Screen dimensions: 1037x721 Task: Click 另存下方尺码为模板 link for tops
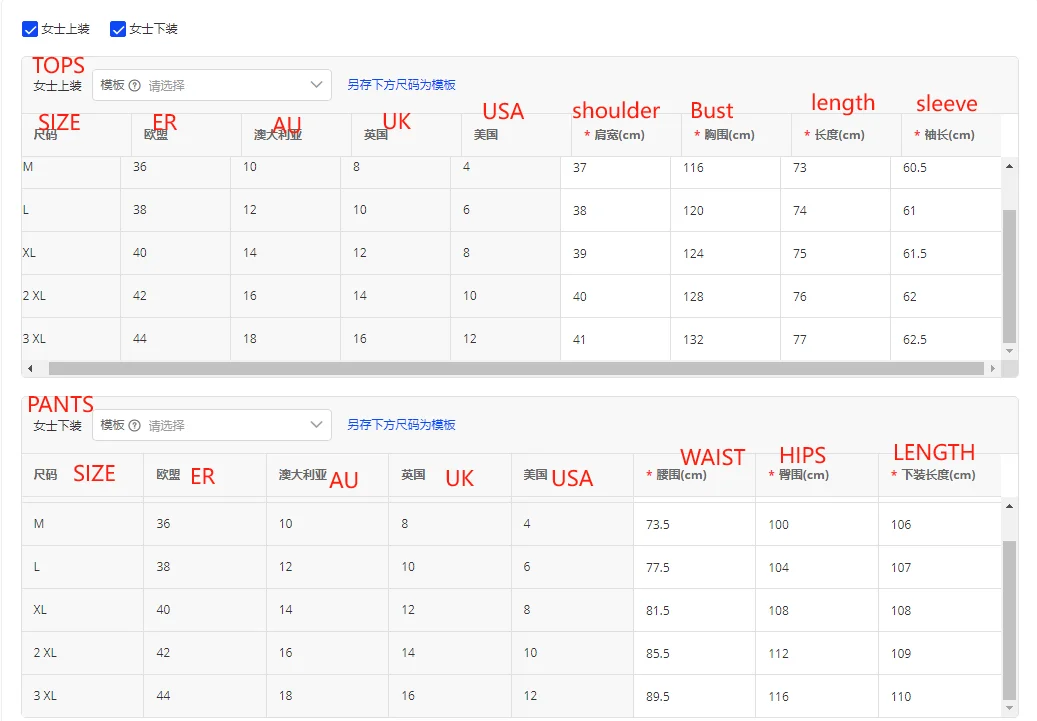coord(401,85)
